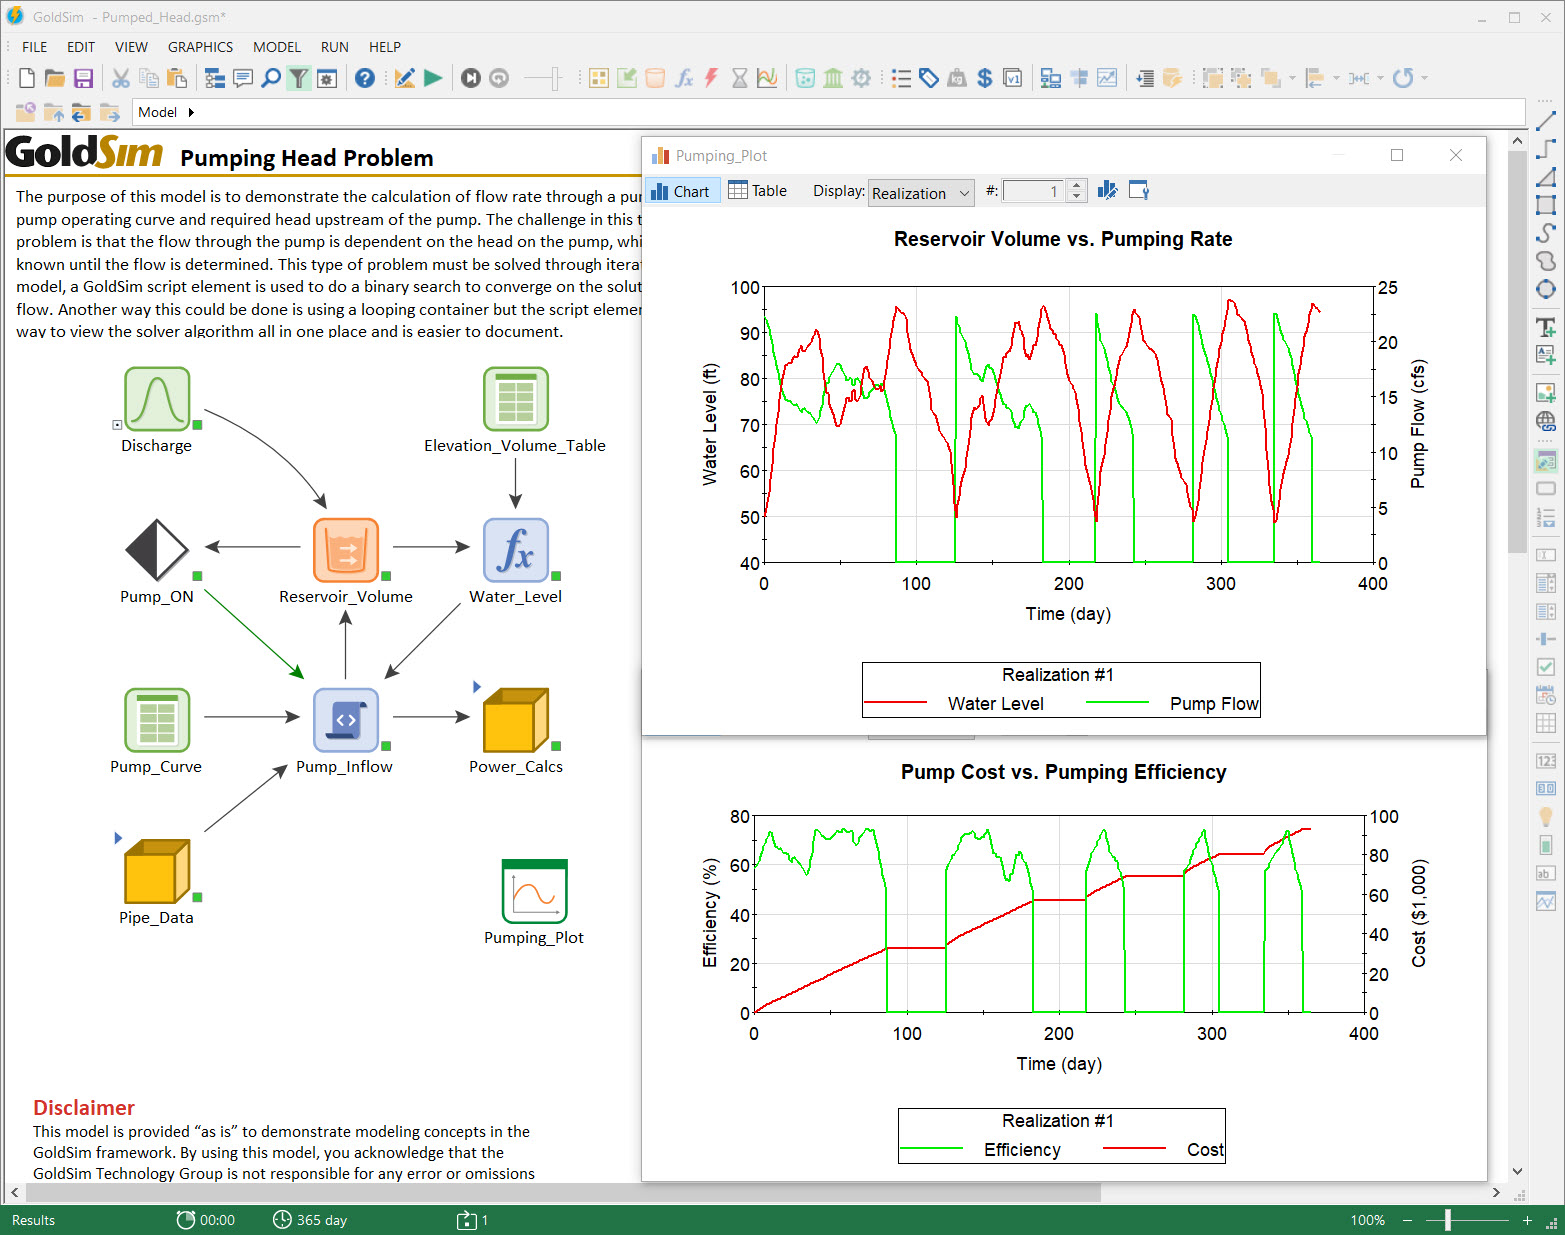Open the Pumping_Plot result element
The image size is (1565, 1235).
(x=534, y=891)
